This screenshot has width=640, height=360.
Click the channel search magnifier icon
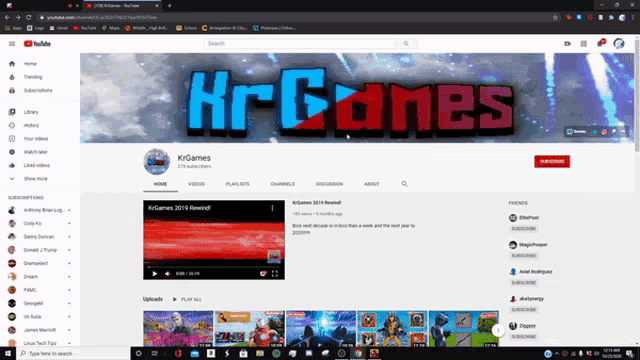(404, 184)
